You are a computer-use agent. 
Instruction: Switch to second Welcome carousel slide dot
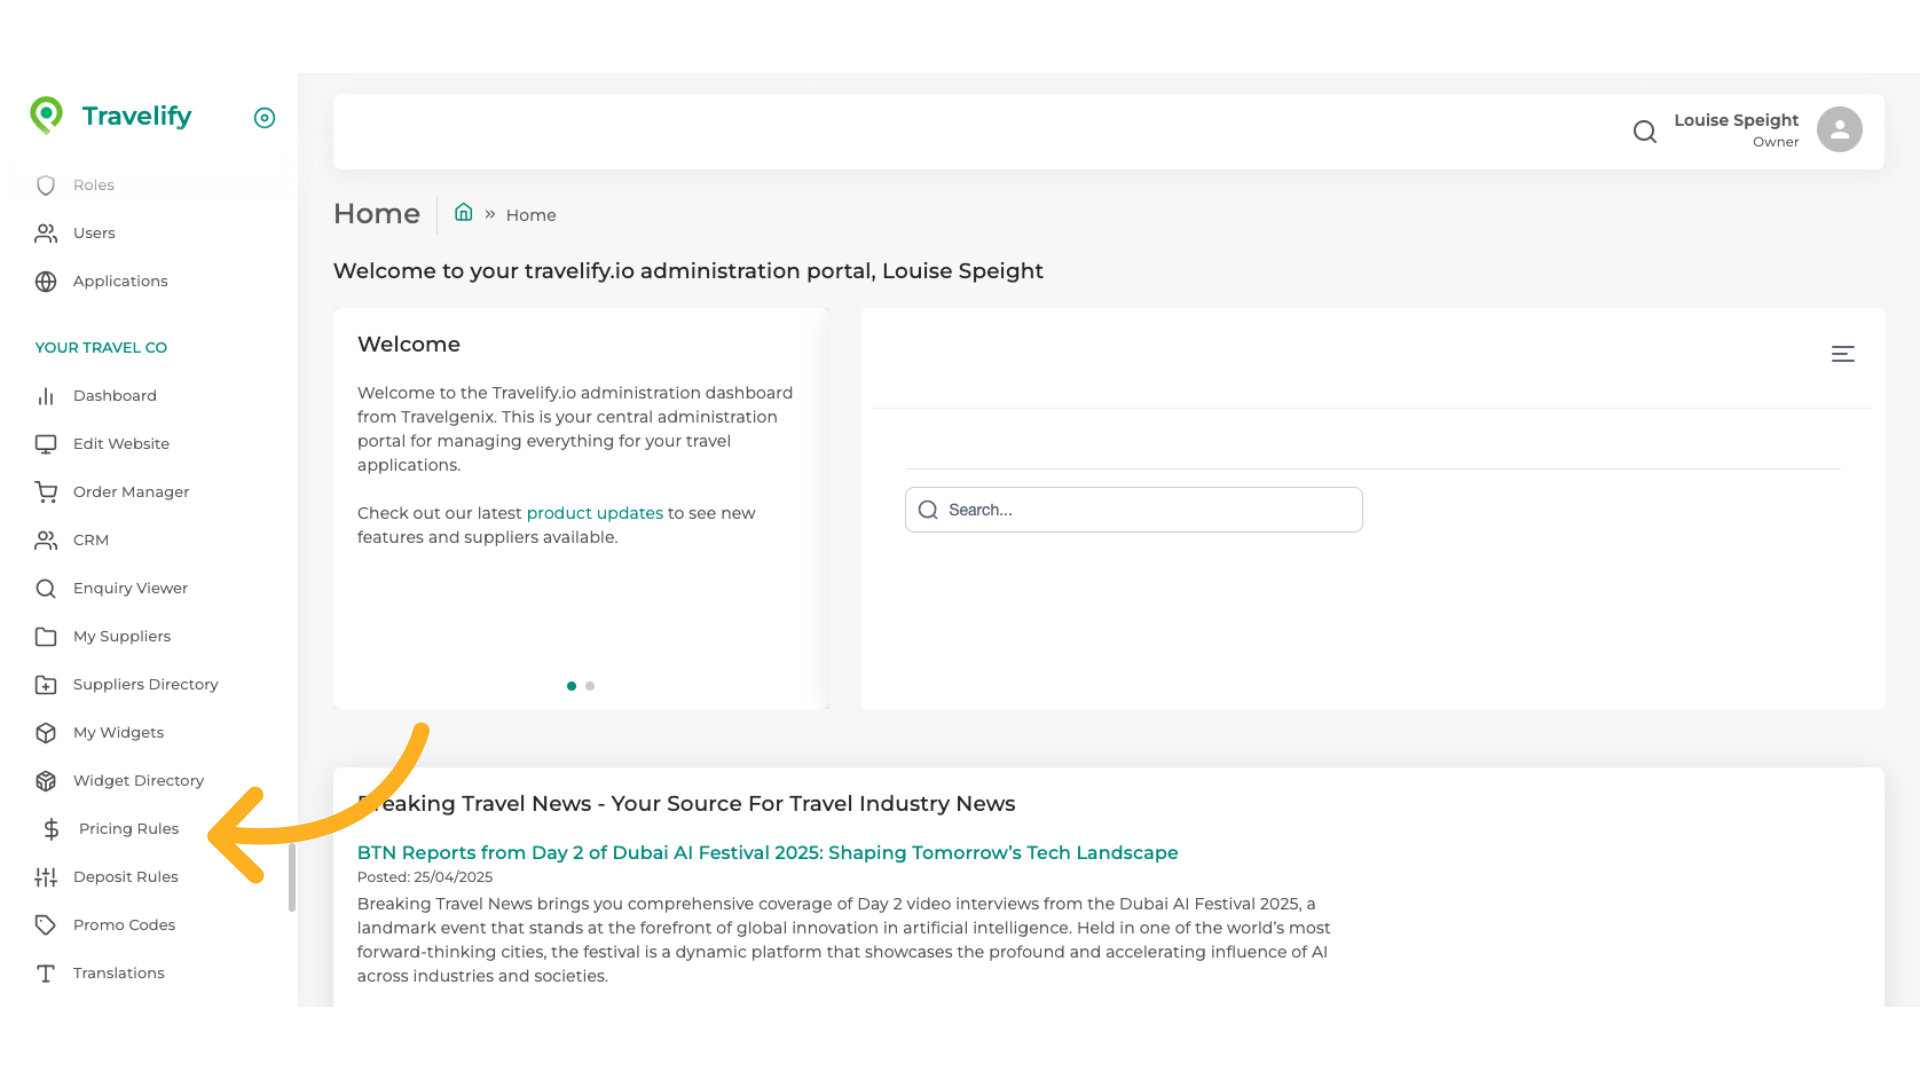click(590, 686)
